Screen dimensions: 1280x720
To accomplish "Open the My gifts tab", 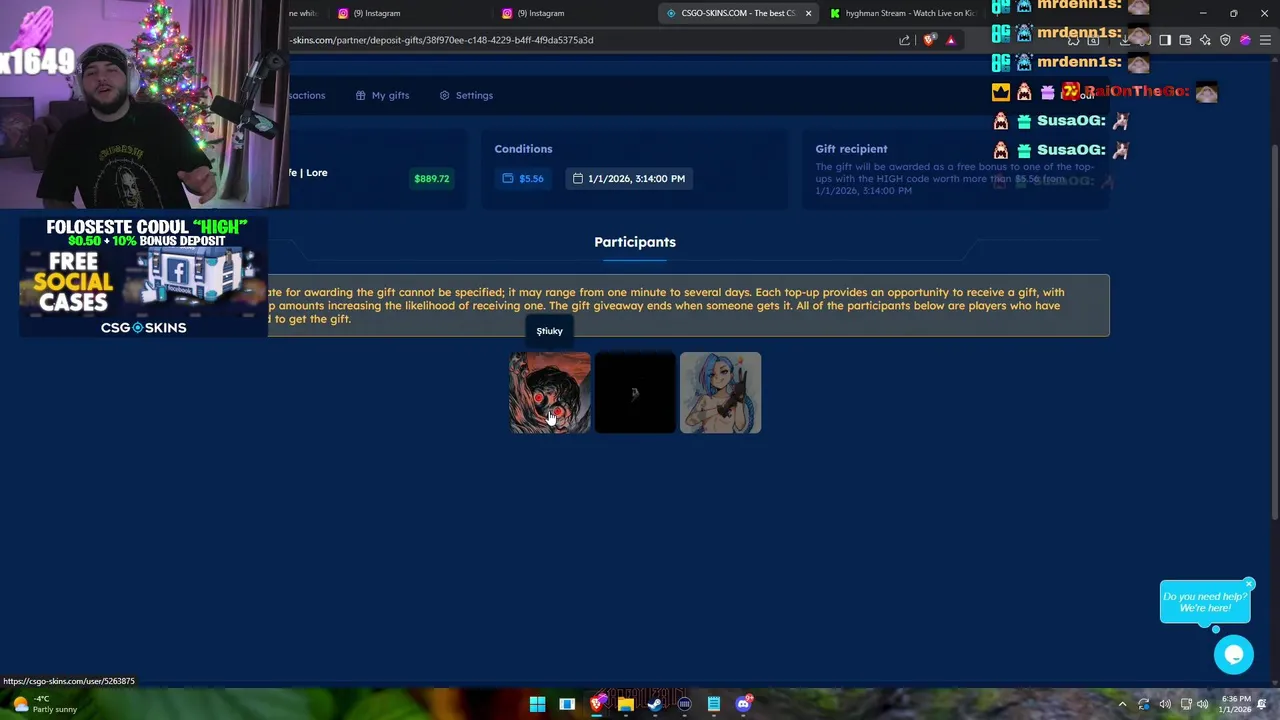I will click(x=382, y=95).
